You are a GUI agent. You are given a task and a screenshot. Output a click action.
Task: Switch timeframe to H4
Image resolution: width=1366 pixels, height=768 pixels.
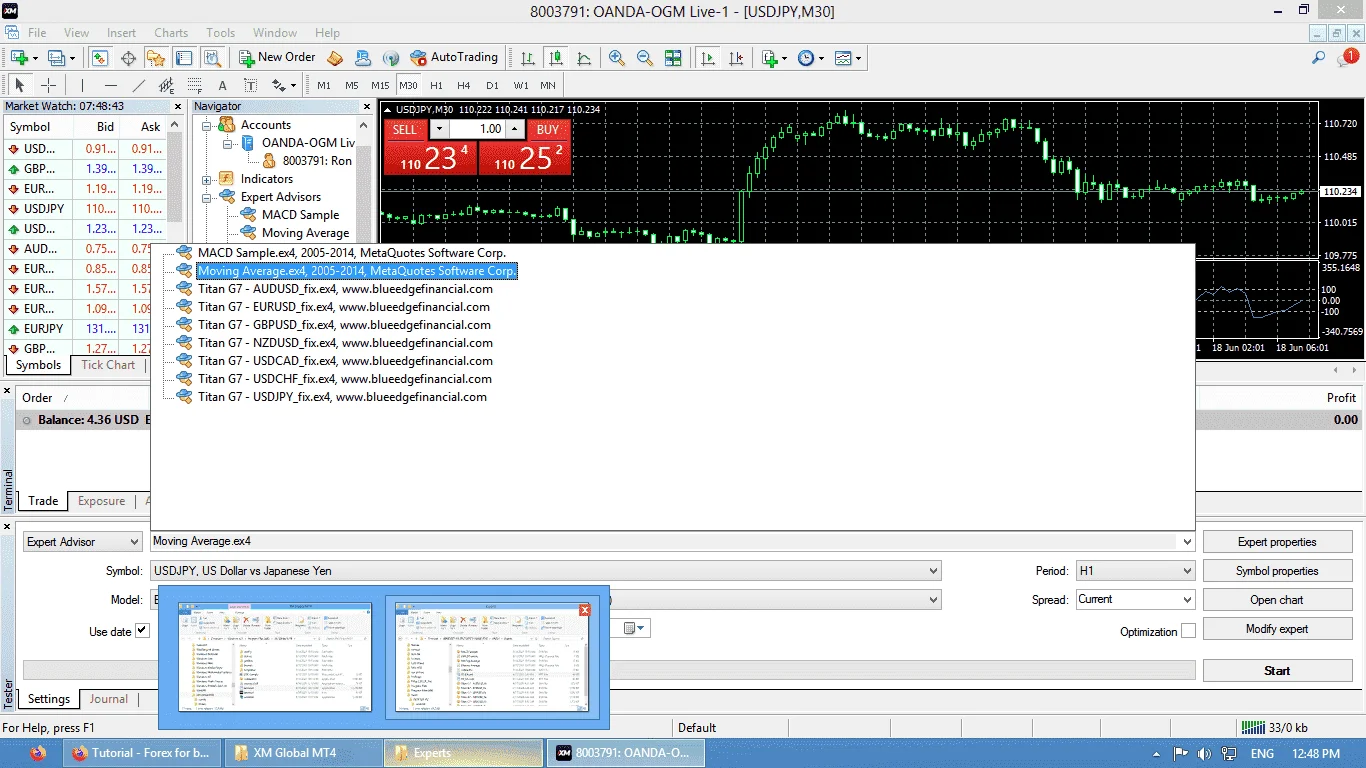(x=464, y=85)
